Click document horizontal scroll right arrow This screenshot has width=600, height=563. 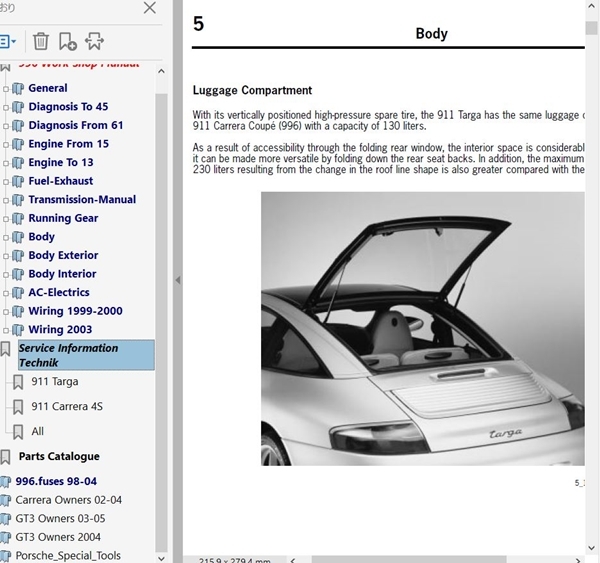[579, 560]
